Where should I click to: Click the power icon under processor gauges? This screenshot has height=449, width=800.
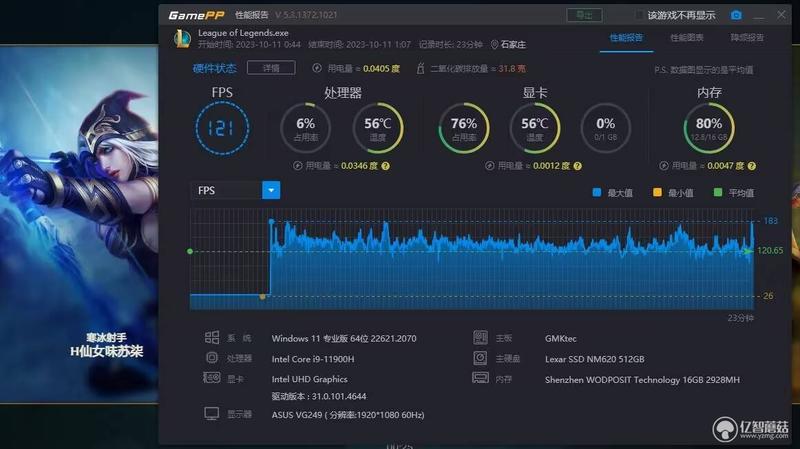[297, 166]
